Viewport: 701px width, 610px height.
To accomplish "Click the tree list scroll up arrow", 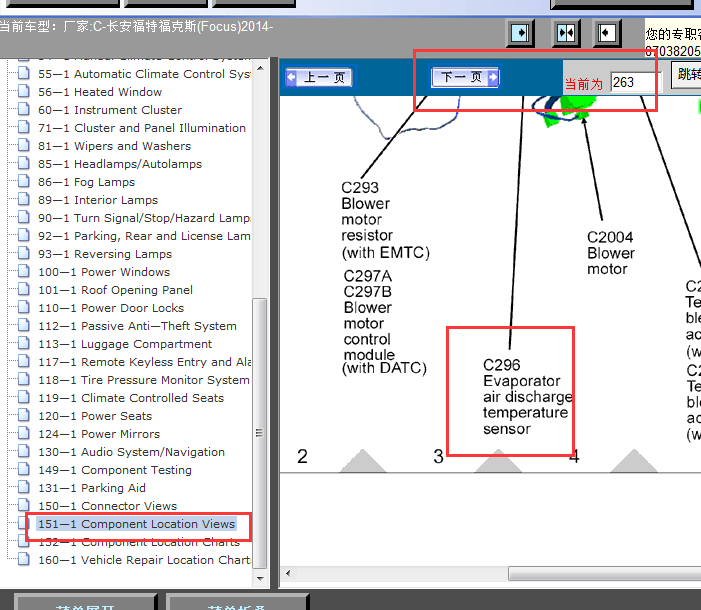I will (260, 68).
